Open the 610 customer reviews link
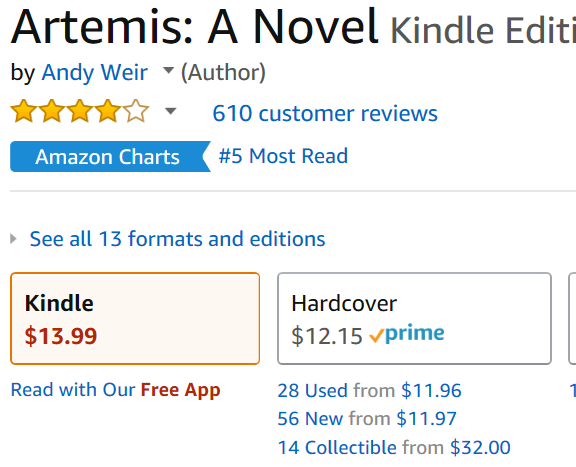 click(x=325, y=113)
